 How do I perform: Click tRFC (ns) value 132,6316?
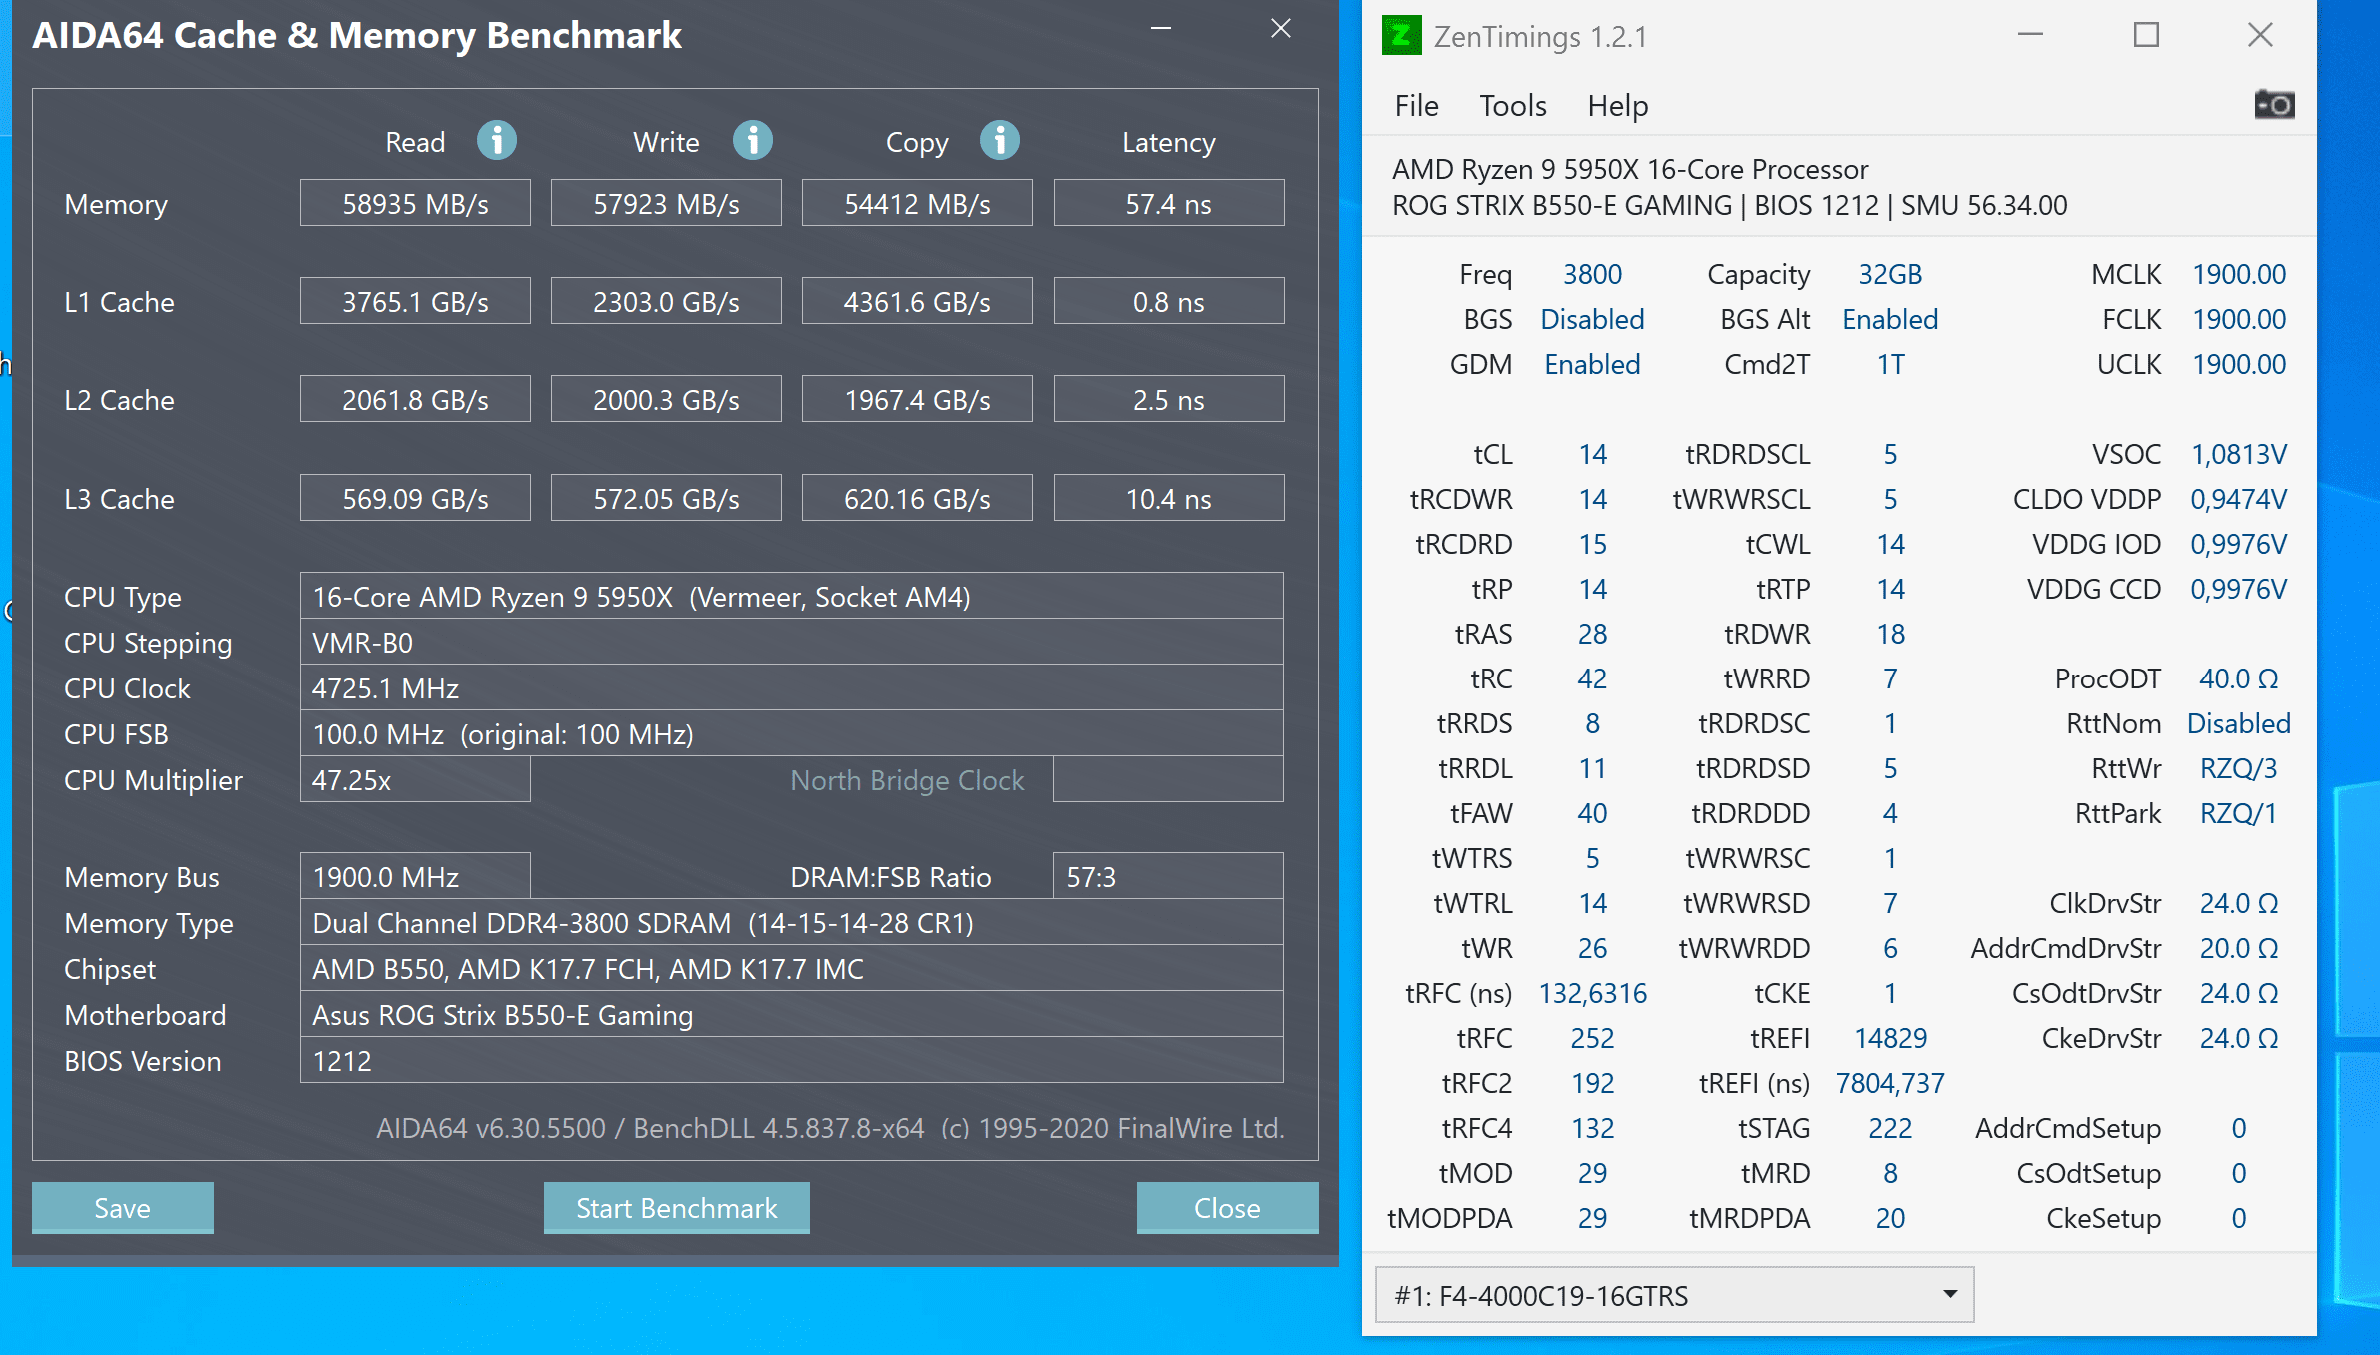(x=1592, y=993)
